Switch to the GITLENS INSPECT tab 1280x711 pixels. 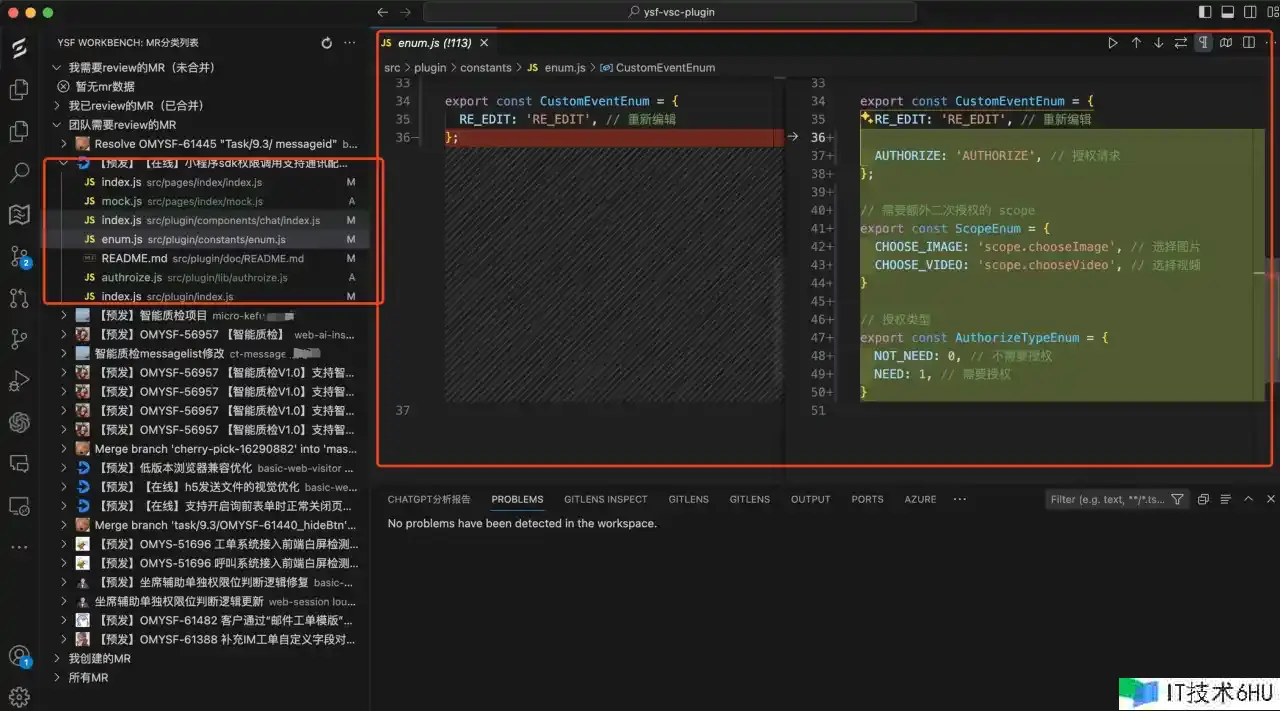(605, 499)
